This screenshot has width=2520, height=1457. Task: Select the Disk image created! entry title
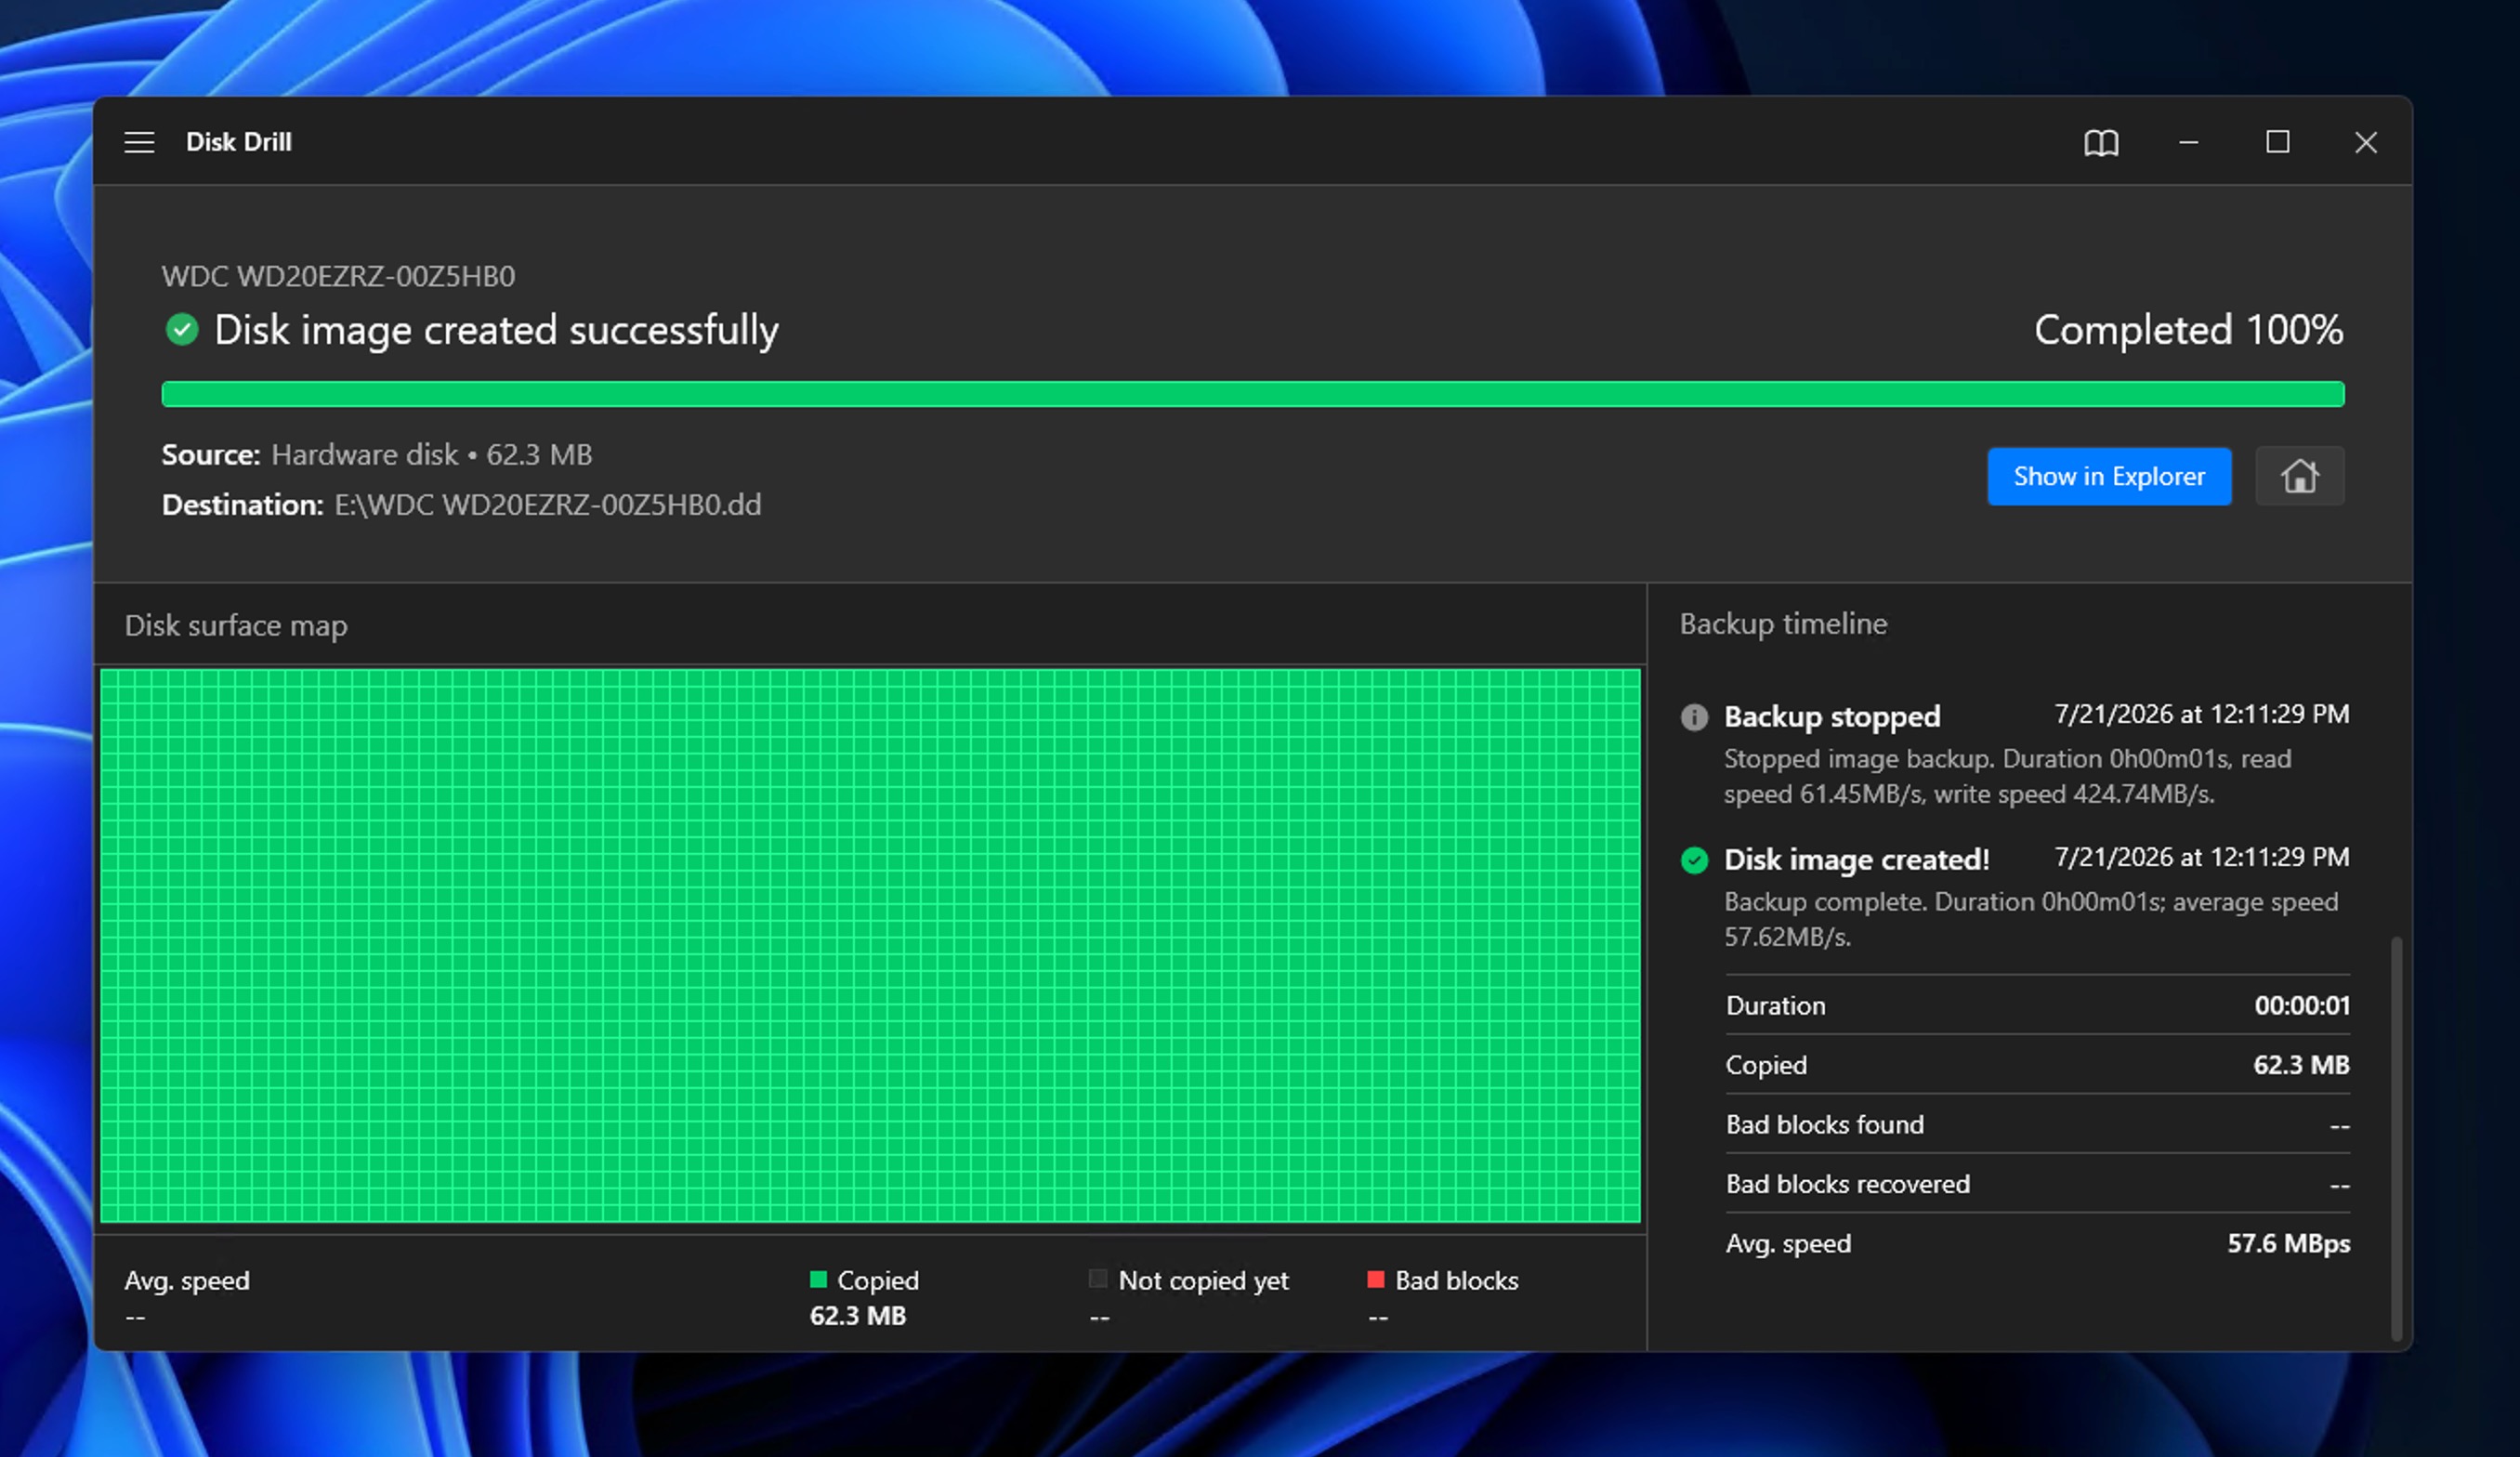coord(1857,860)
